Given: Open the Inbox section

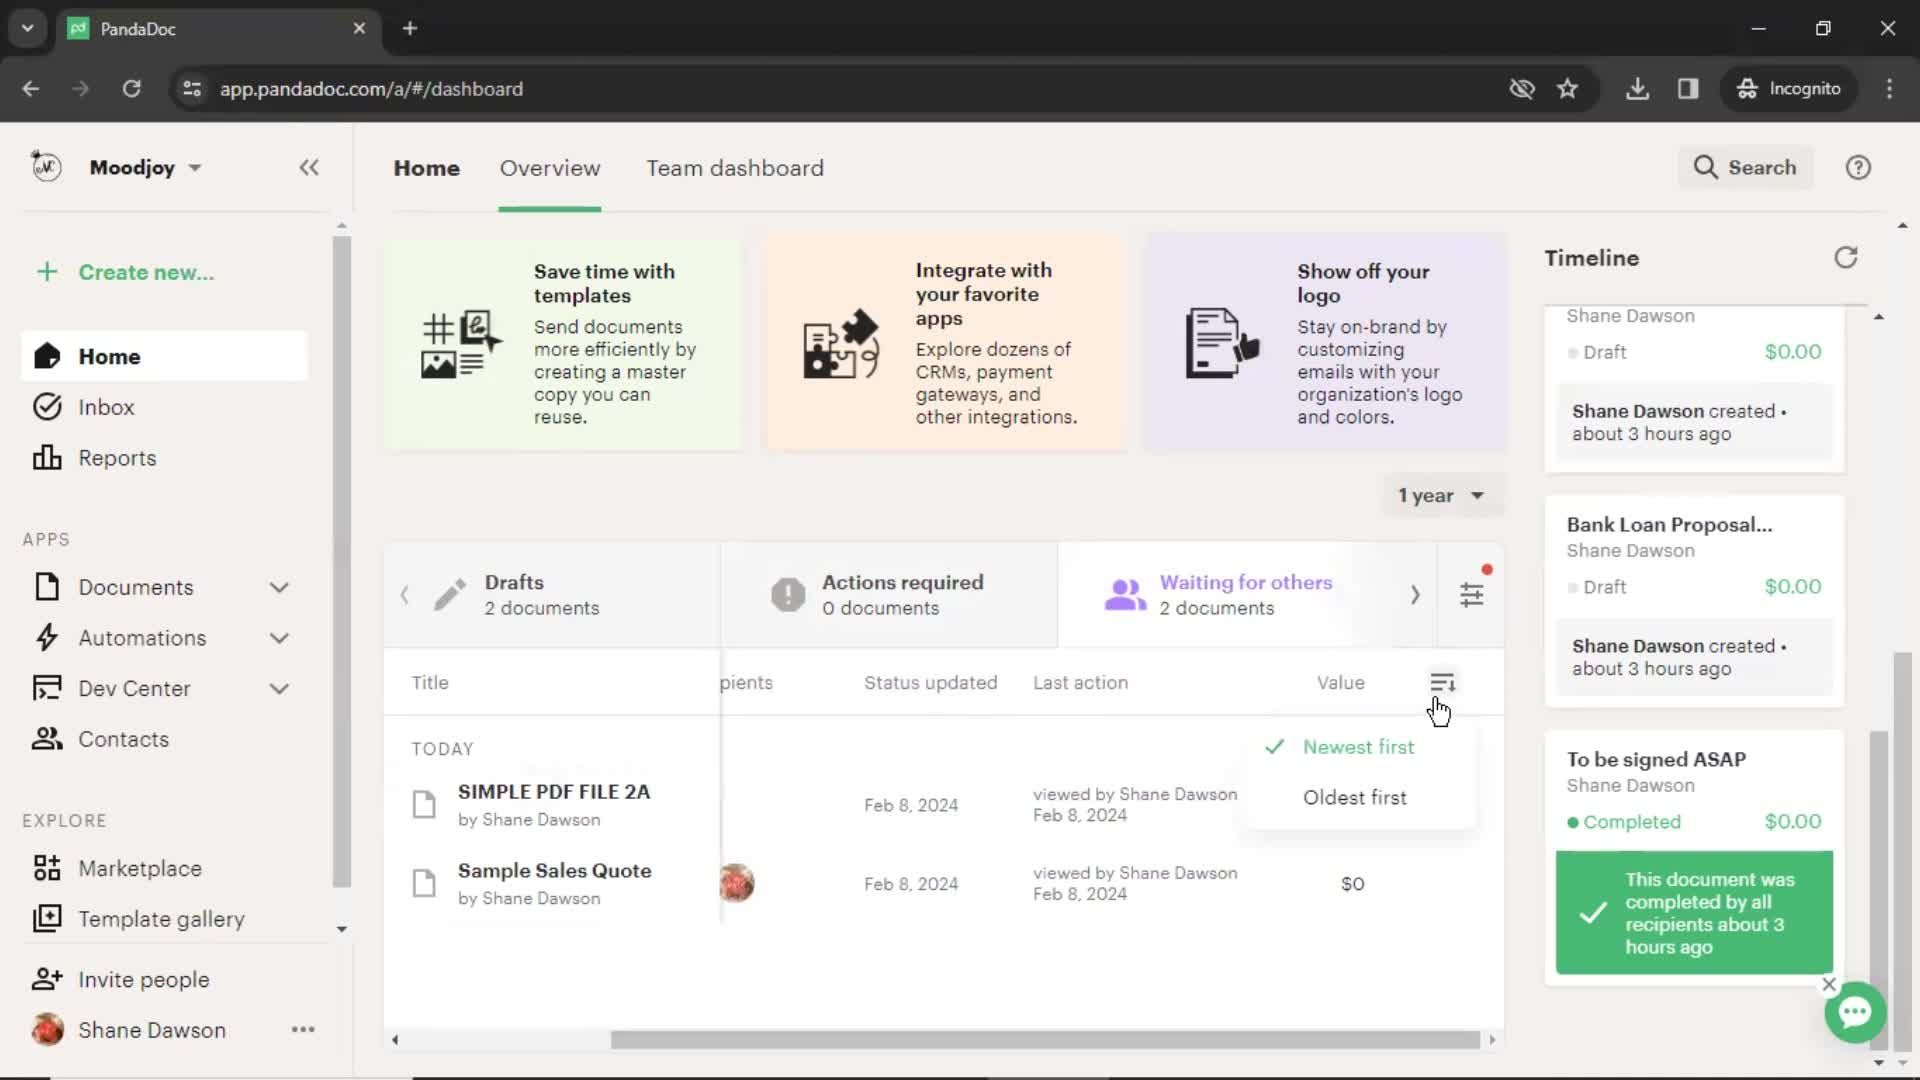Looking at the screenshot, I should click(105, 407).
